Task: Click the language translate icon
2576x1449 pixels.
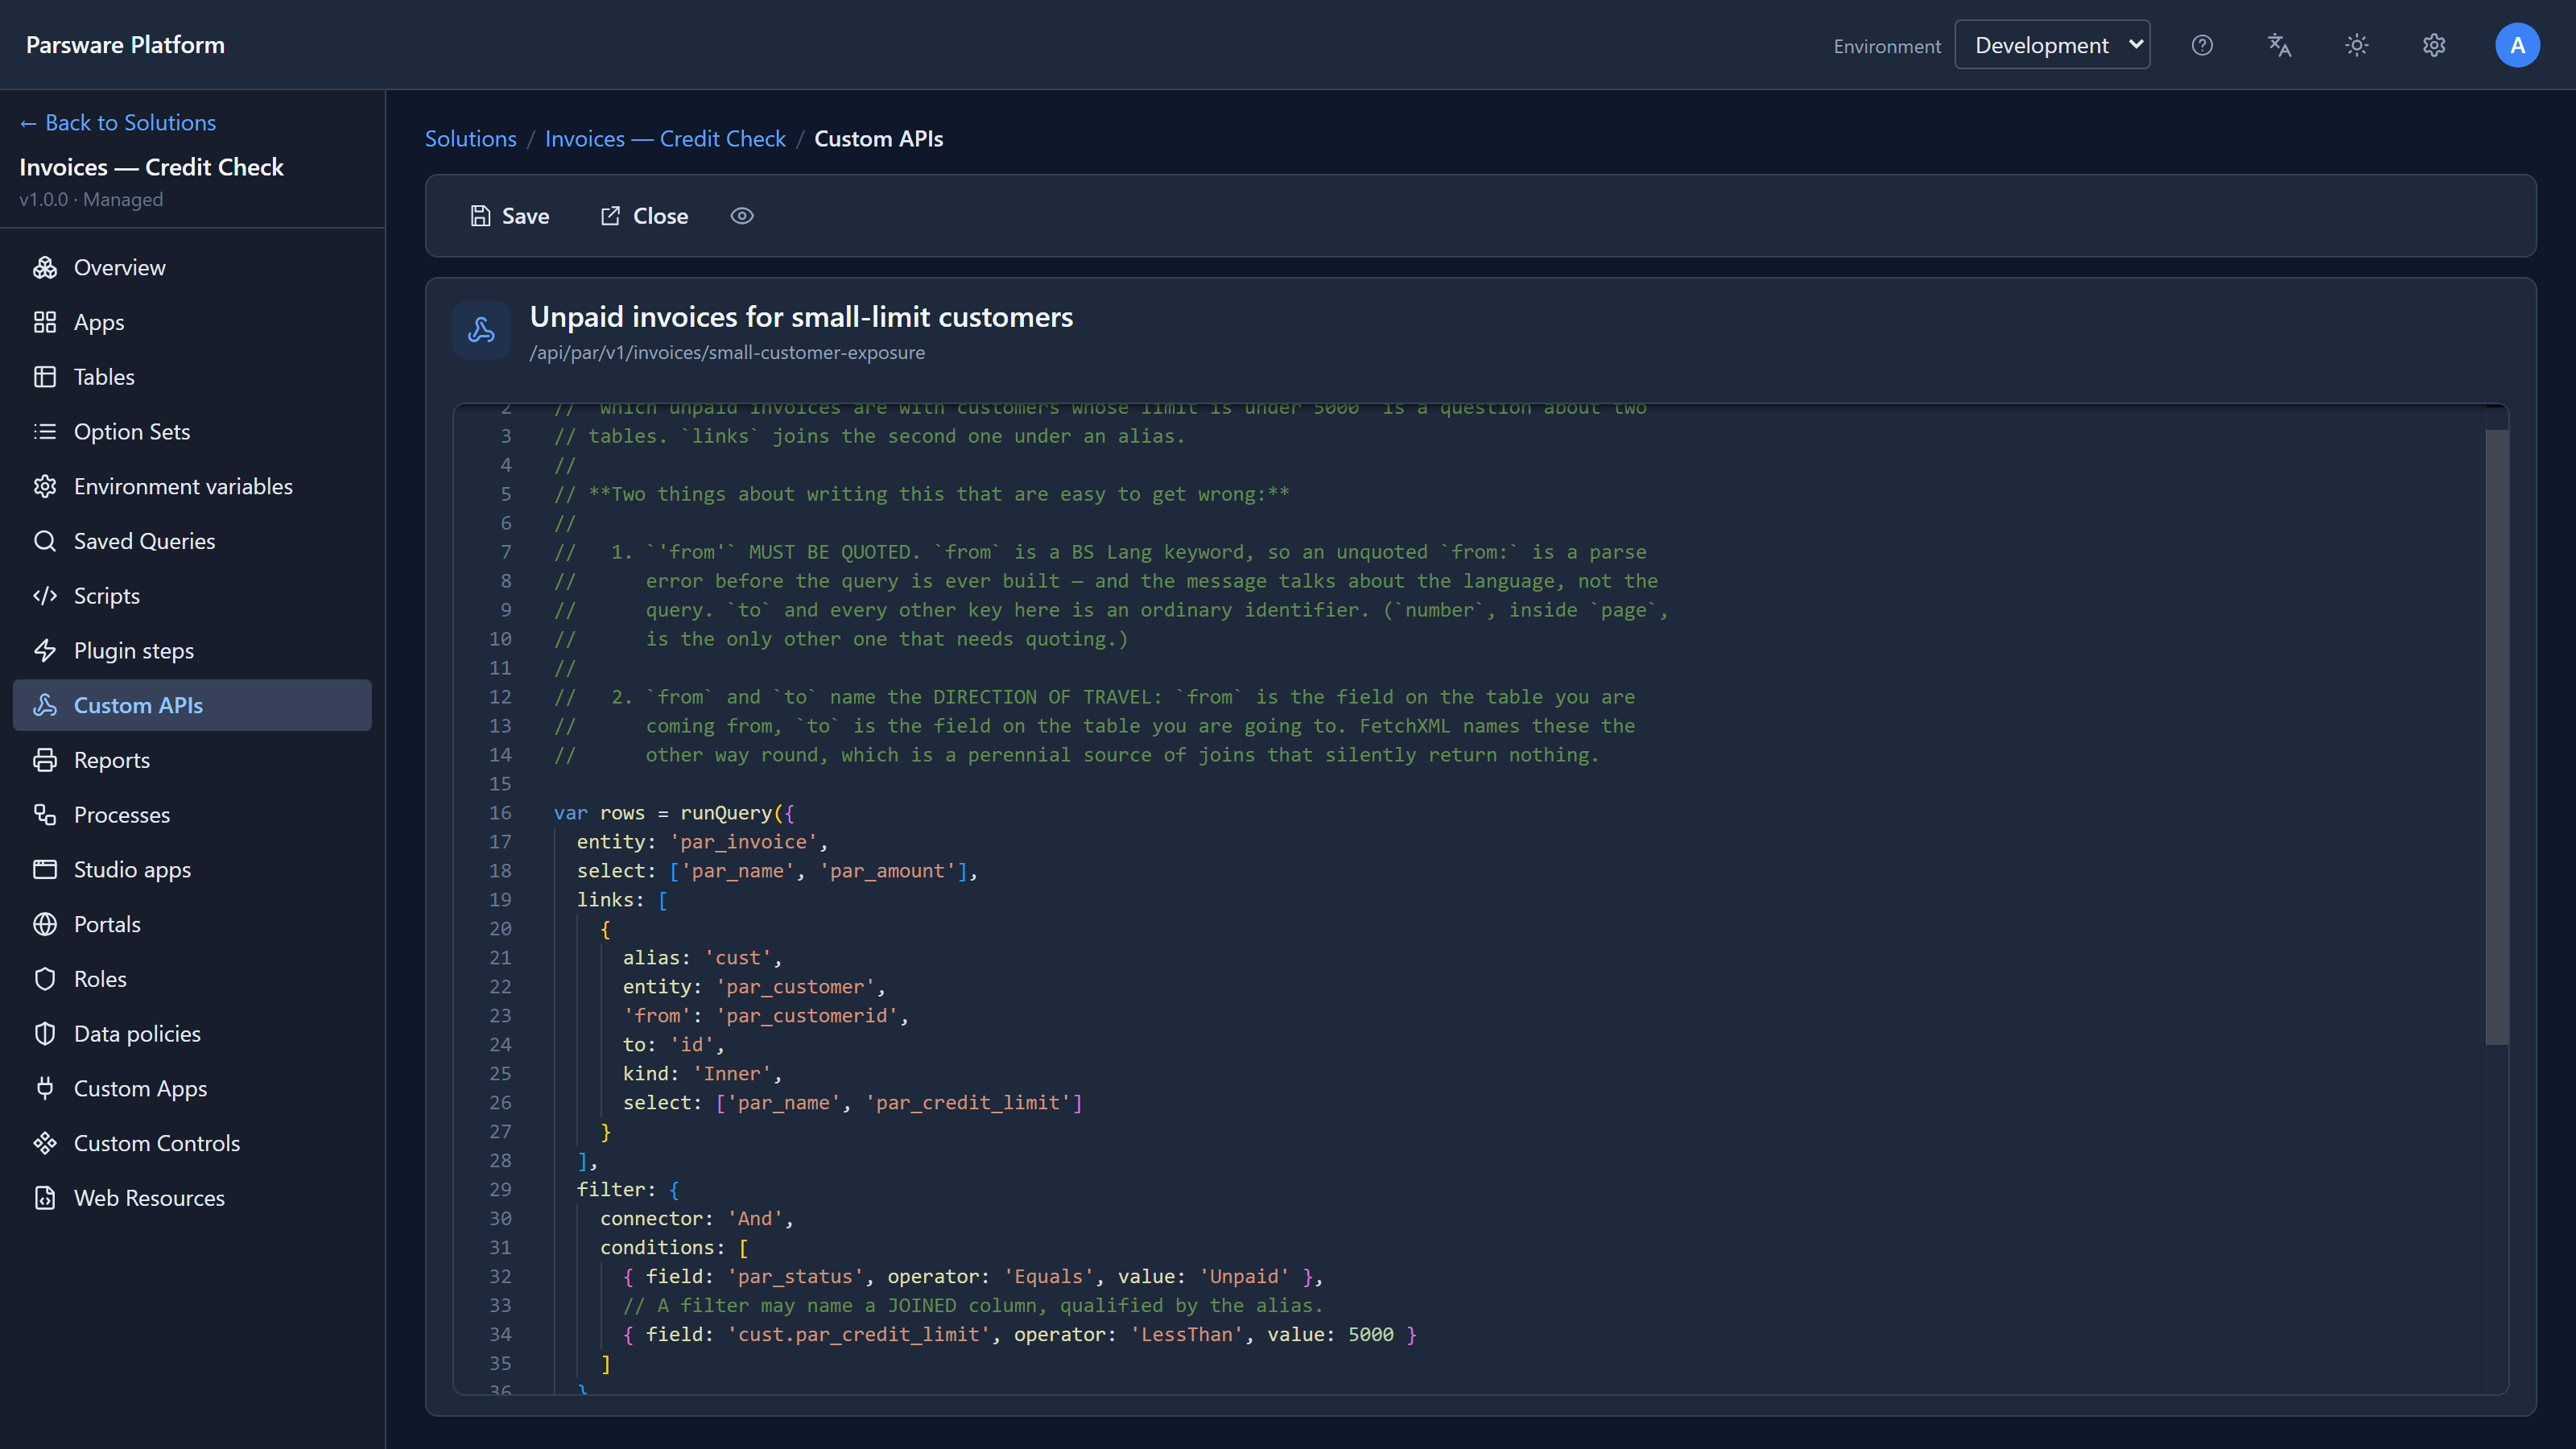Action: 2279,45
